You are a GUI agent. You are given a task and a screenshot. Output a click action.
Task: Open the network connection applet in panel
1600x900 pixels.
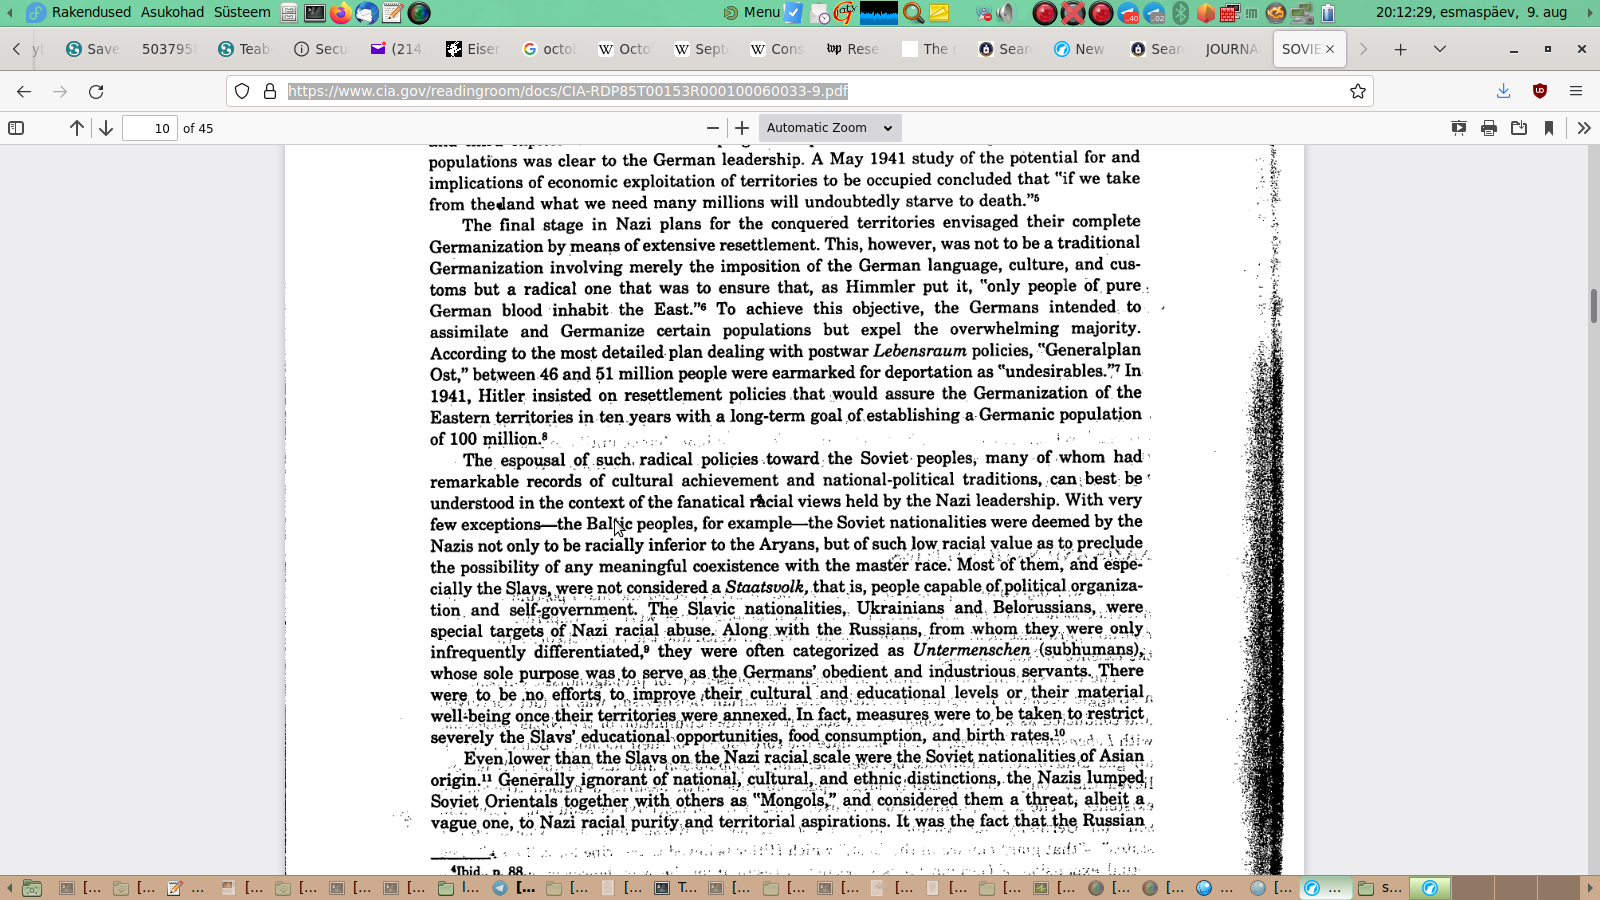point(1302,13)
